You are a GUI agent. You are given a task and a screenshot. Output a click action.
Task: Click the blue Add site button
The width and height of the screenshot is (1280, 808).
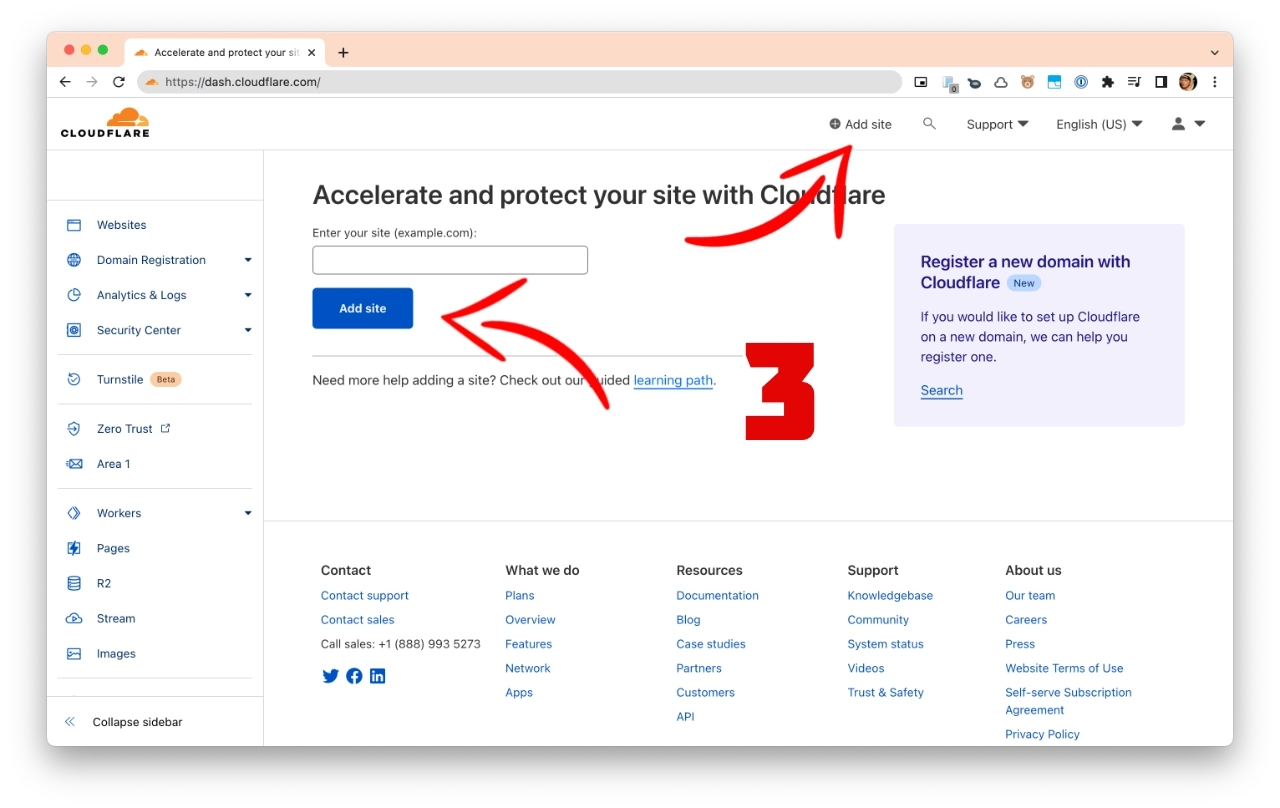coord(362,308)
